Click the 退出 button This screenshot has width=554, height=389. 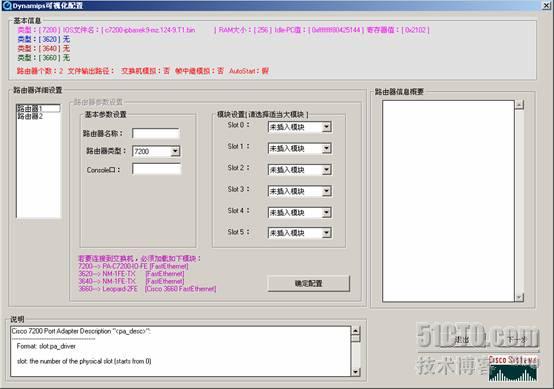(x=461, y=340)
